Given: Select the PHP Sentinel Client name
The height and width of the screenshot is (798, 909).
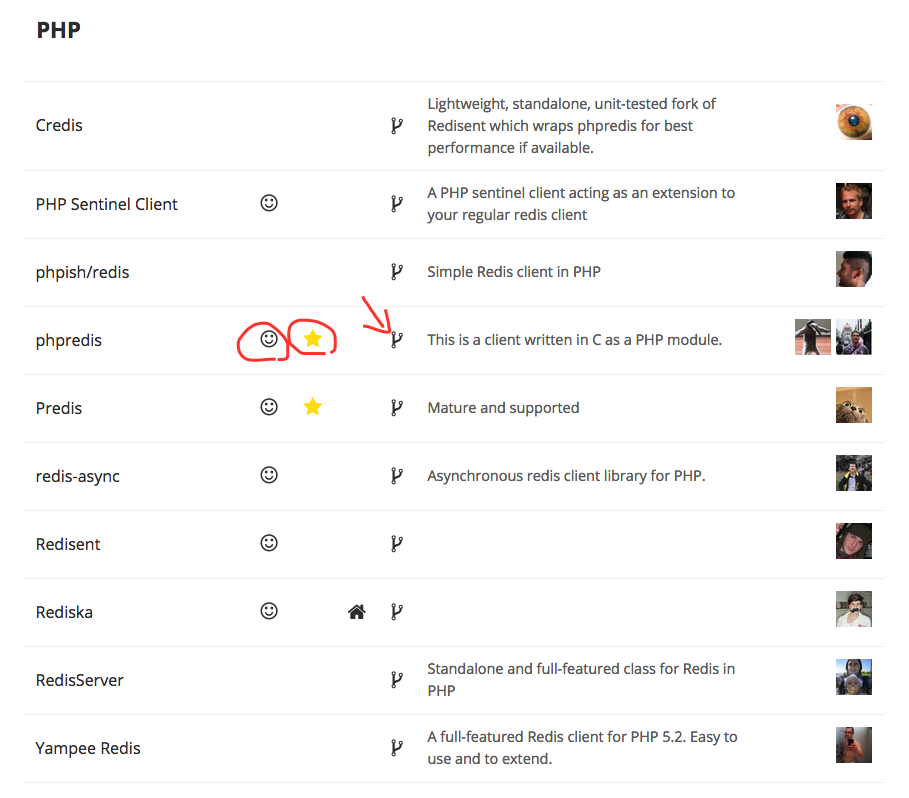Looking at the screenshot, I should coord(107,204).
